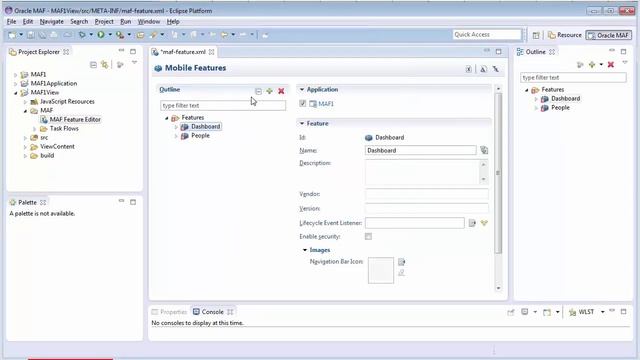This screenshot has width=640, height=360.
Task: Click the Description box scroll-down arrow
Action: click(483, 179)
